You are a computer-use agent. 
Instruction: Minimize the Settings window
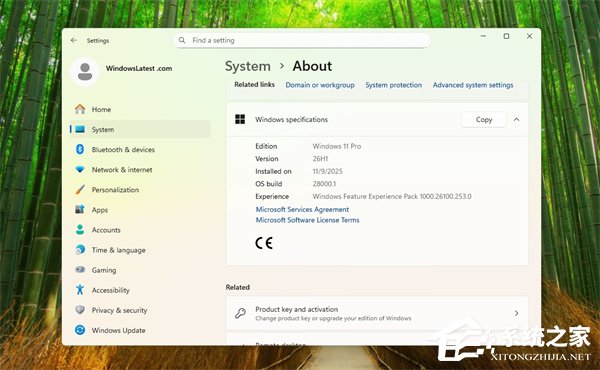point(483,36)
